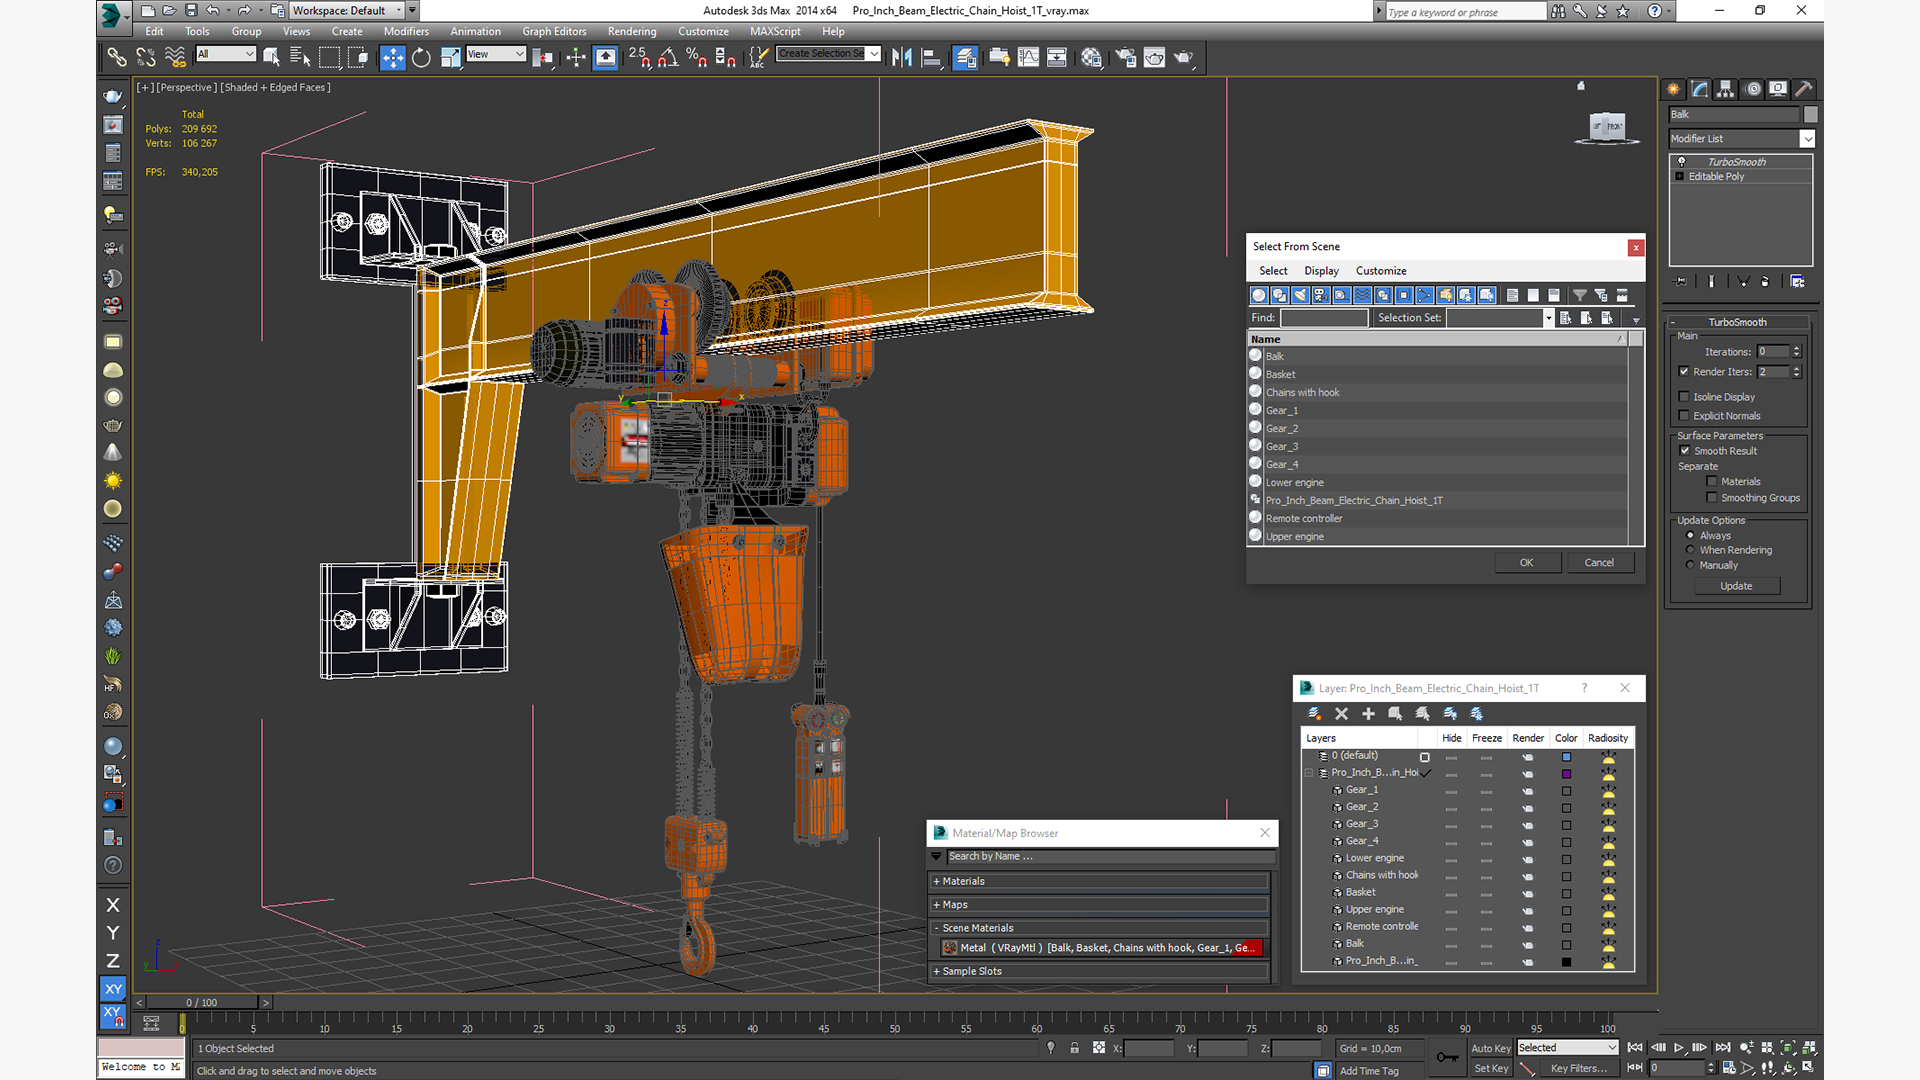1920x1080 pixels.
Task: Toggle selection lock padlock in status bar
Action: pyautogui.click(x=1074, y=1048)
